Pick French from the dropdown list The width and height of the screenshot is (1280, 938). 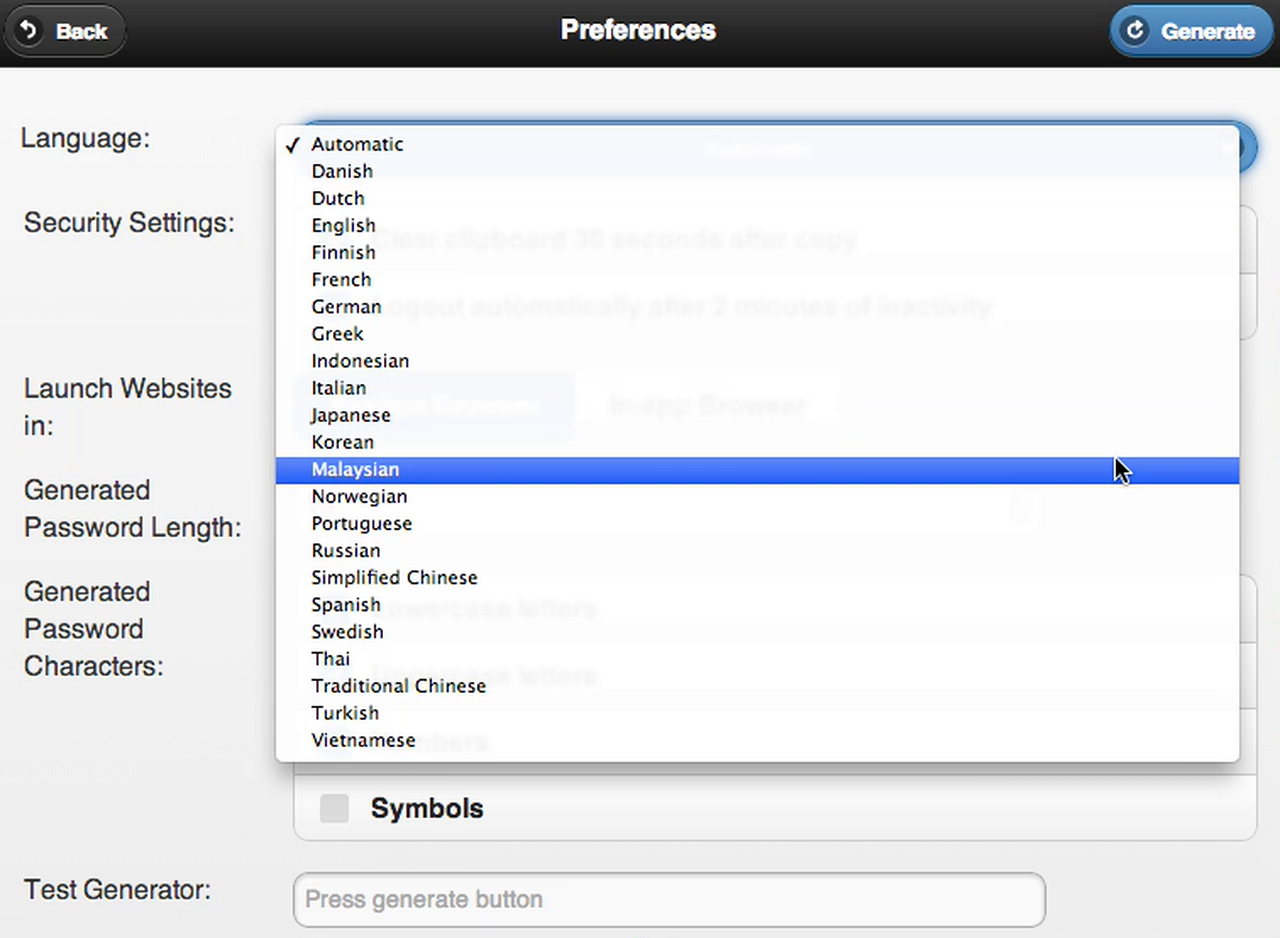(341, 279)
